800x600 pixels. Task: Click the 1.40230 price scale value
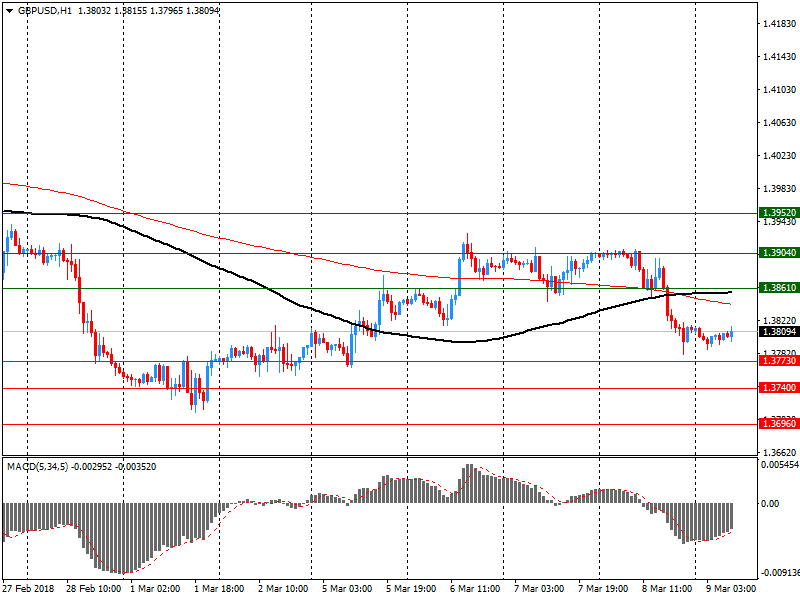(x=779, y=155)
